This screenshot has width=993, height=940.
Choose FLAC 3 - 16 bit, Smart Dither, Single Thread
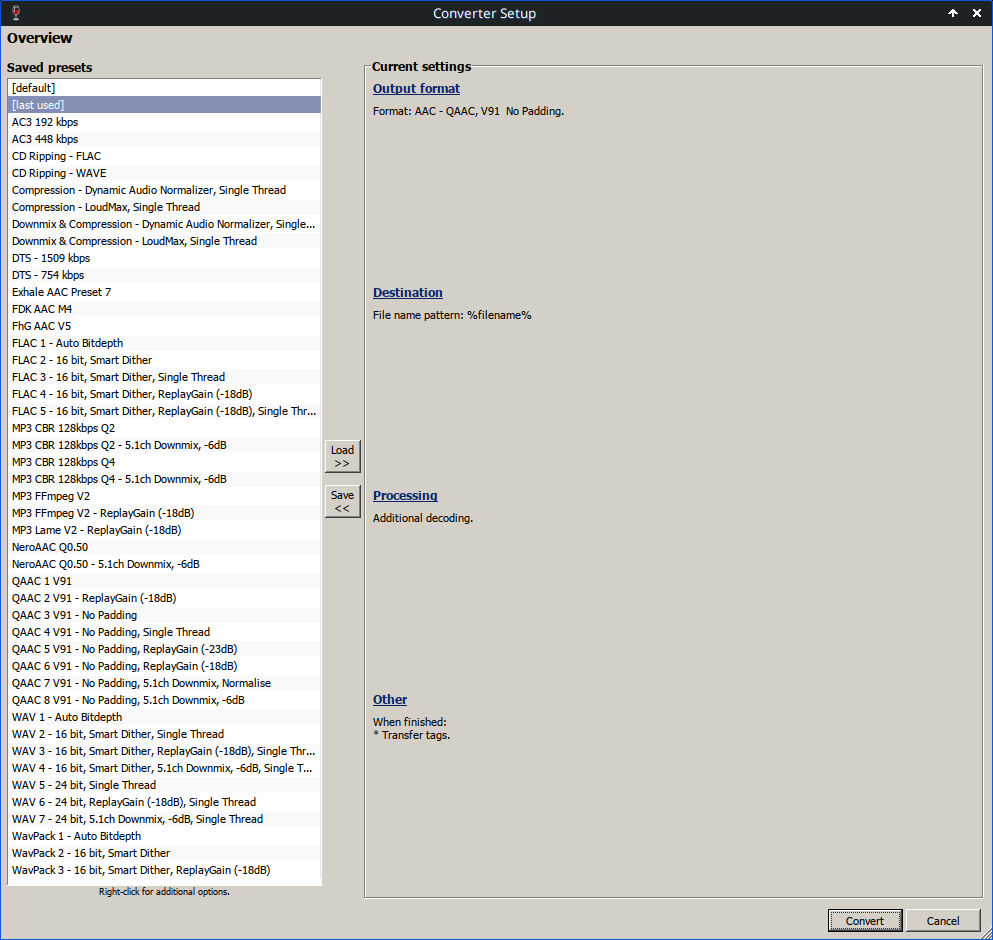coord(164,377)
